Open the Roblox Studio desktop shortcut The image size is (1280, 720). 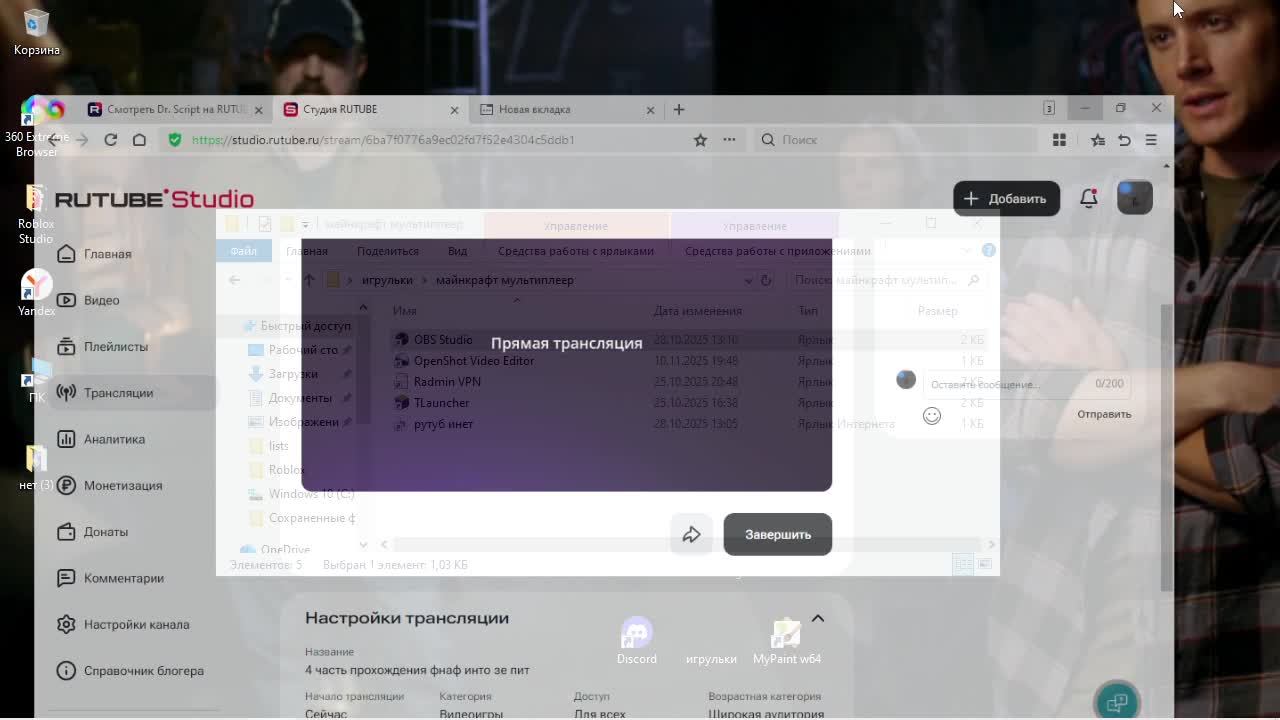pos(36,214)
